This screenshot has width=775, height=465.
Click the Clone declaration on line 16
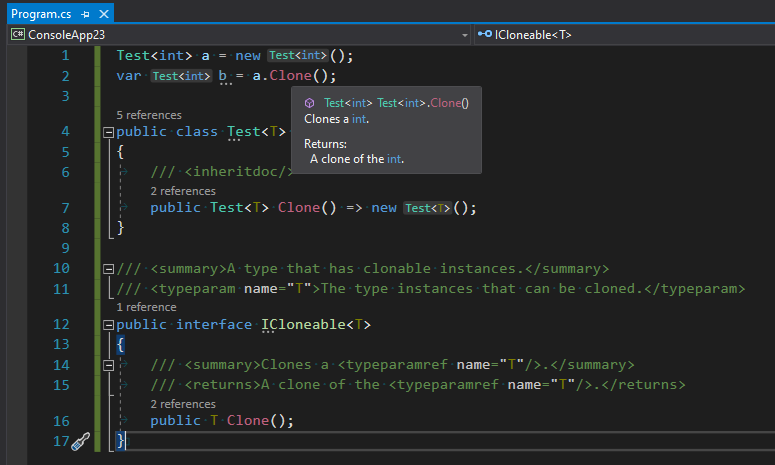pyautogui.click(x=248, y=421)
